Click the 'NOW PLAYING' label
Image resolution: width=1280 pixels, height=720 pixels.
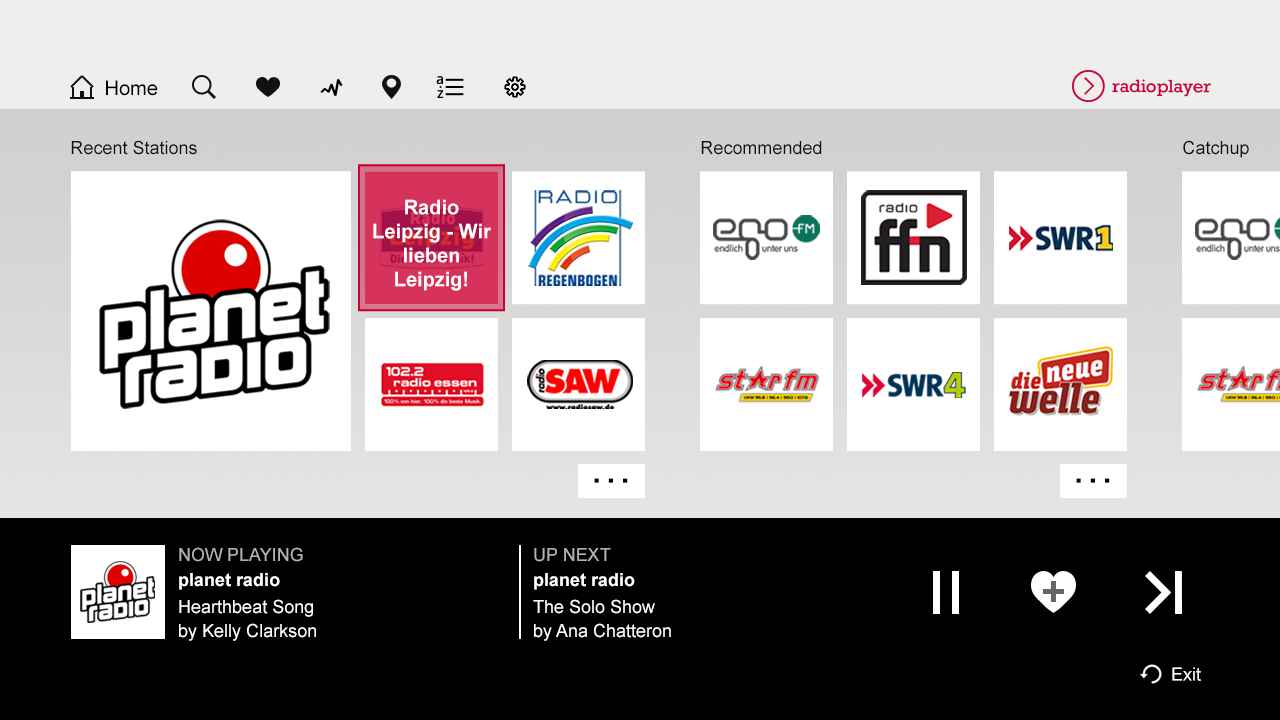point(241,555)
